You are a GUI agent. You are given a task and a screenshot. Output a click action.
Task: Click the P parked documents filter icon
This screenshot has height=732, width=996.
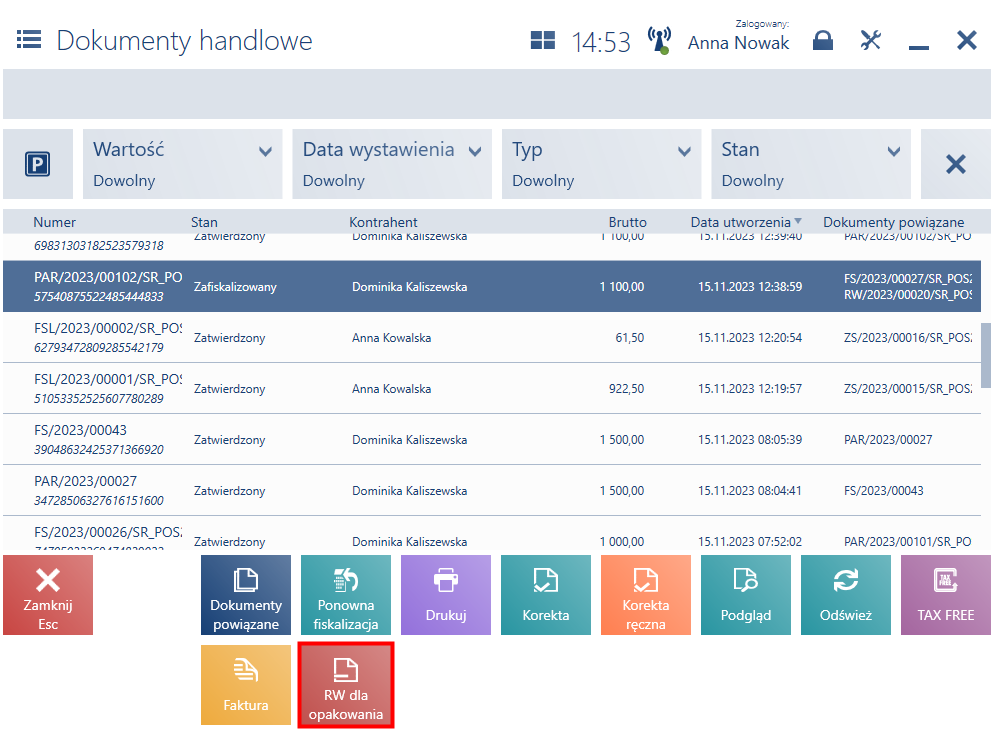tap(37, 164)
